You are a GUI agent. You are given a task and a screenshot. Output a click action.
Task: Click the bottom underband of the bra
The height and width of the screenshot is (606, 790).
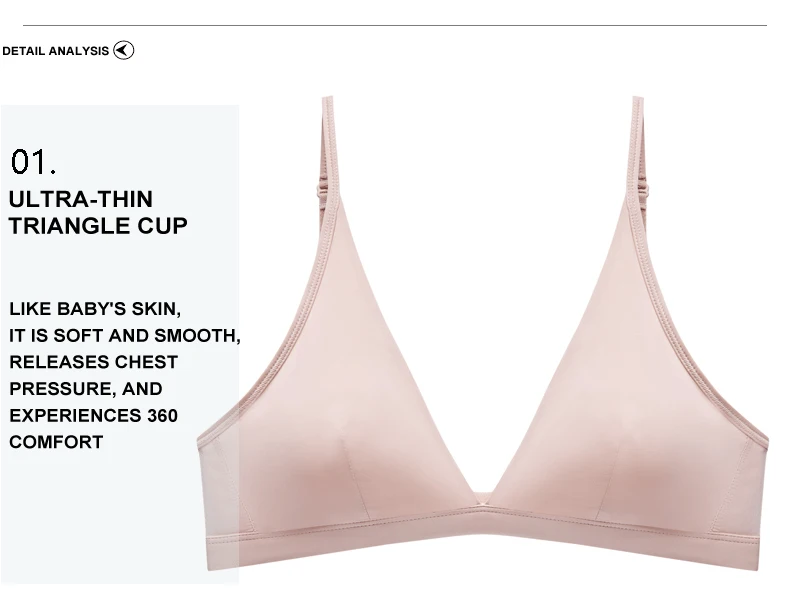483,542
